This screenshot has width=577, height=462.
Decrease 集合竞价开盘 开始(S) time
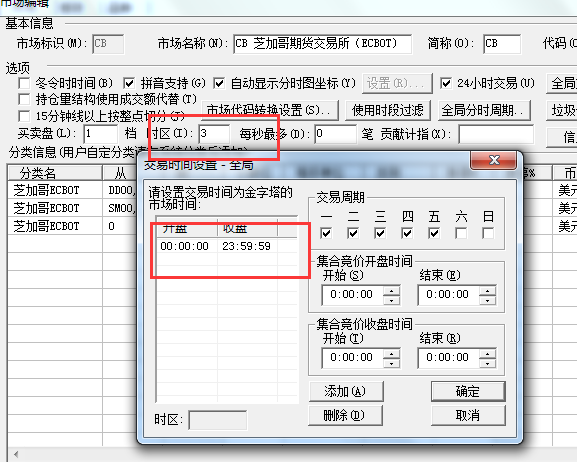392,300
